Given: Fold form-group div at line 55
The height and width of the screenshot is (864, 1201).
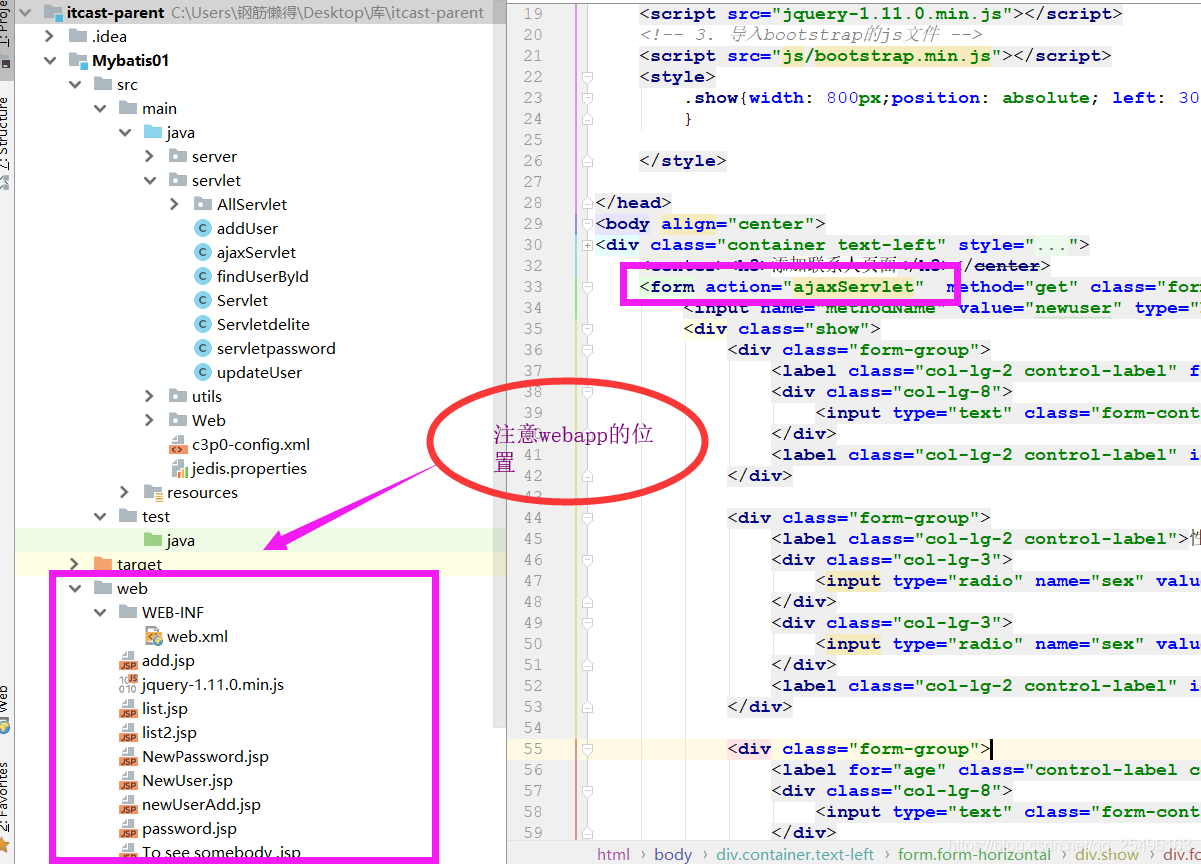Looking at the screenshot, I should point(587,749).
